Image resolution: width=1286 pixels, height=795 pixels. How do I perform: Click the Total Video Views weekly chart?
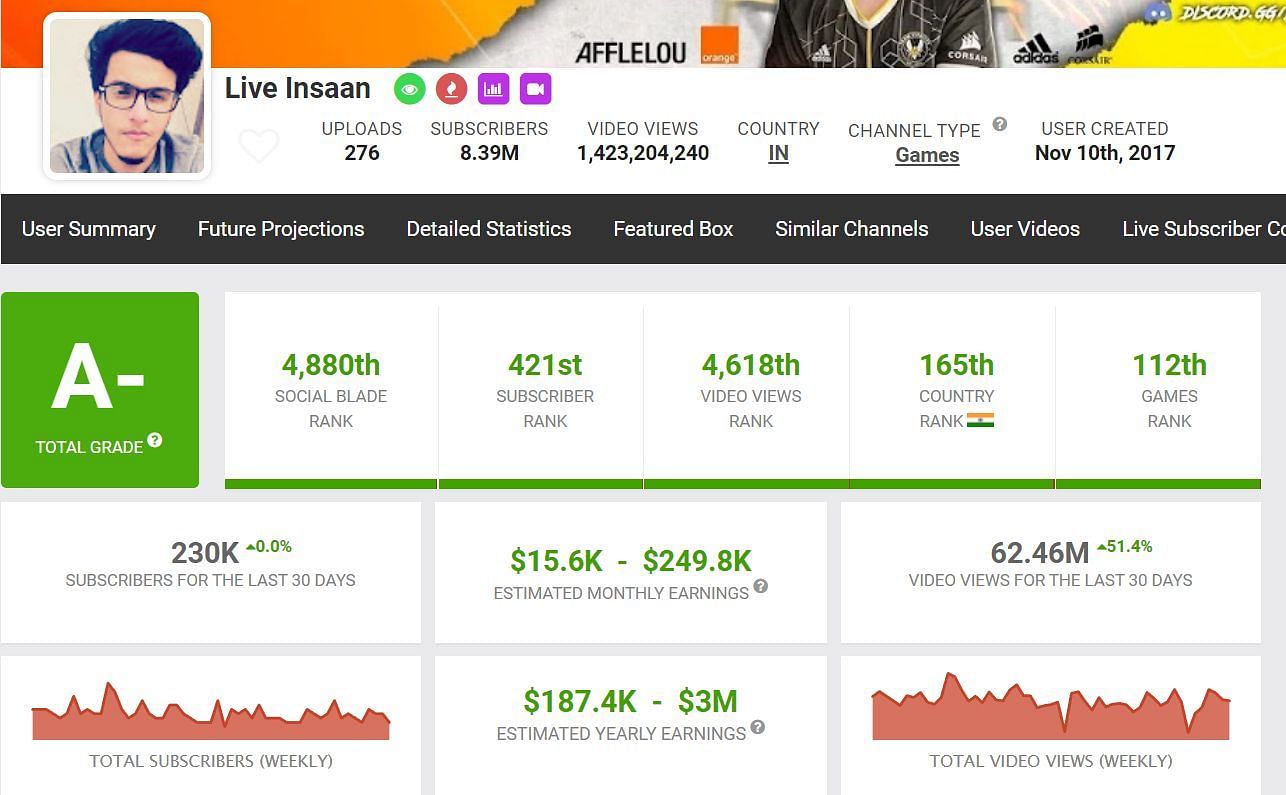click(x=1050, y=710)
